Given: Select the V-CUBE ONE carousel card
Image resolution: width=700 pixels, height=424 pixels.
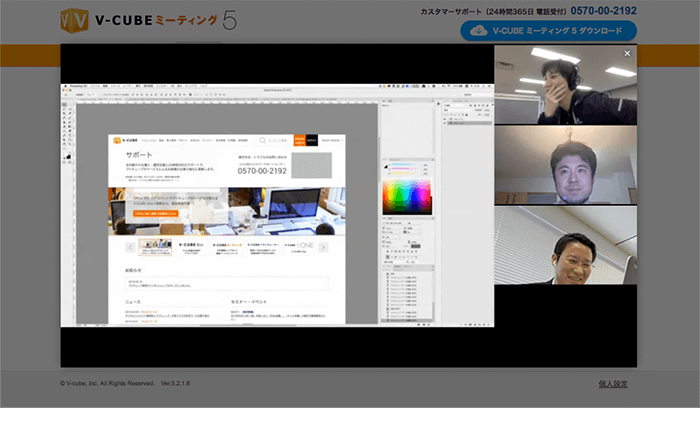Looking at the screenshot, I should pos(299,247).
